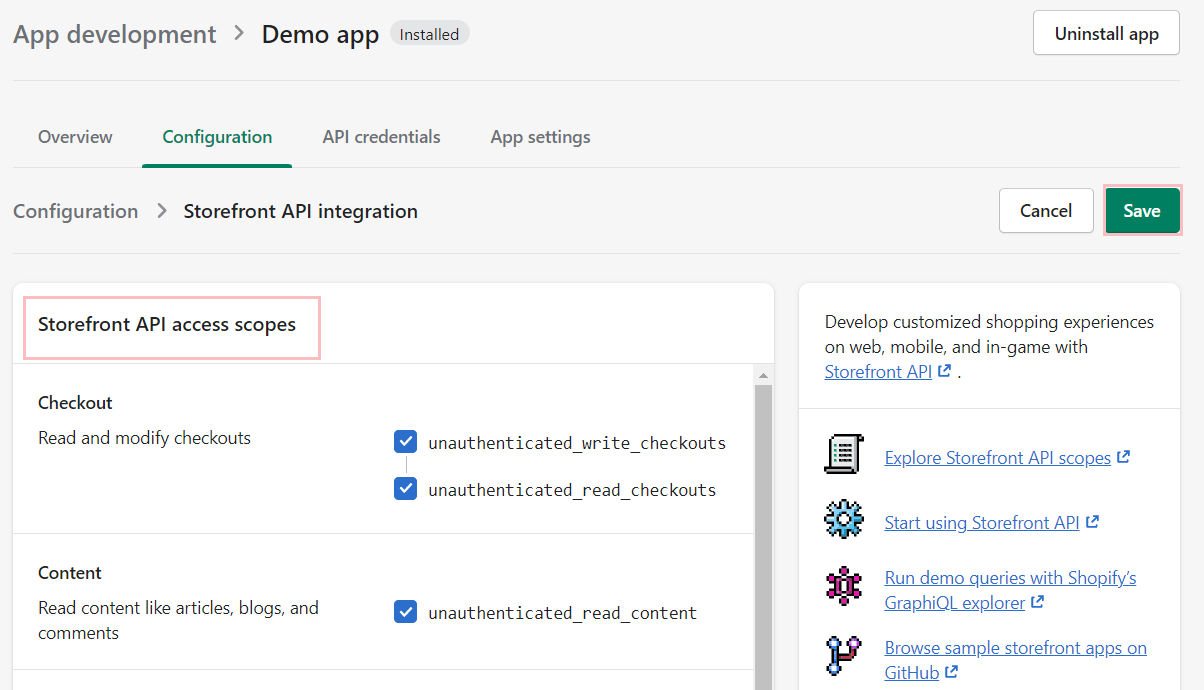Screen dimensions: 1204x690
Task: Click the scopes list scrollbar thumb
Action: pos(763,537)
